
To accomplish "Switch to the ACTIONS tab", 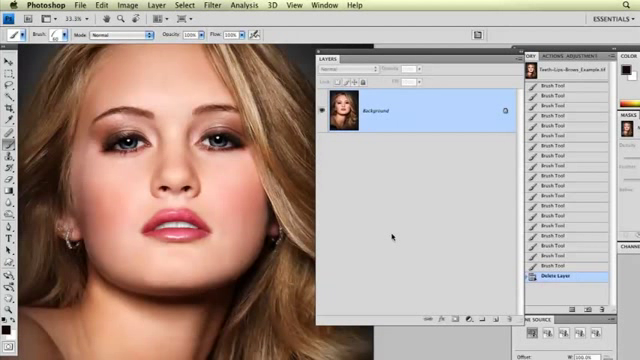I will tap(553, 56).
